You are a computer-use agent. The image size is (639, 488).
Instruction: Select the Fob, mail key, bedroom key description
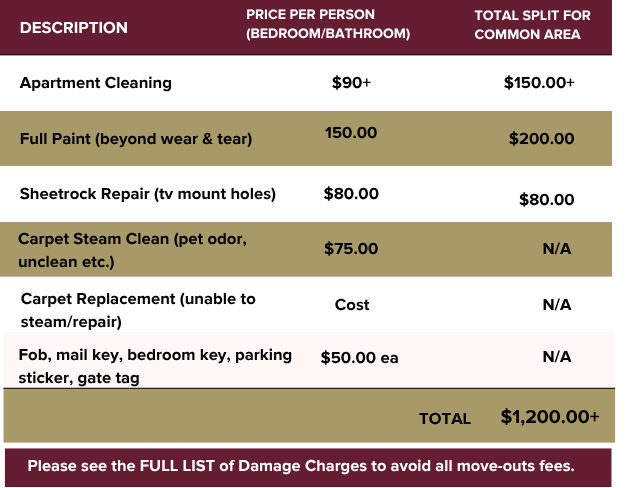click(x=140, y=366)
